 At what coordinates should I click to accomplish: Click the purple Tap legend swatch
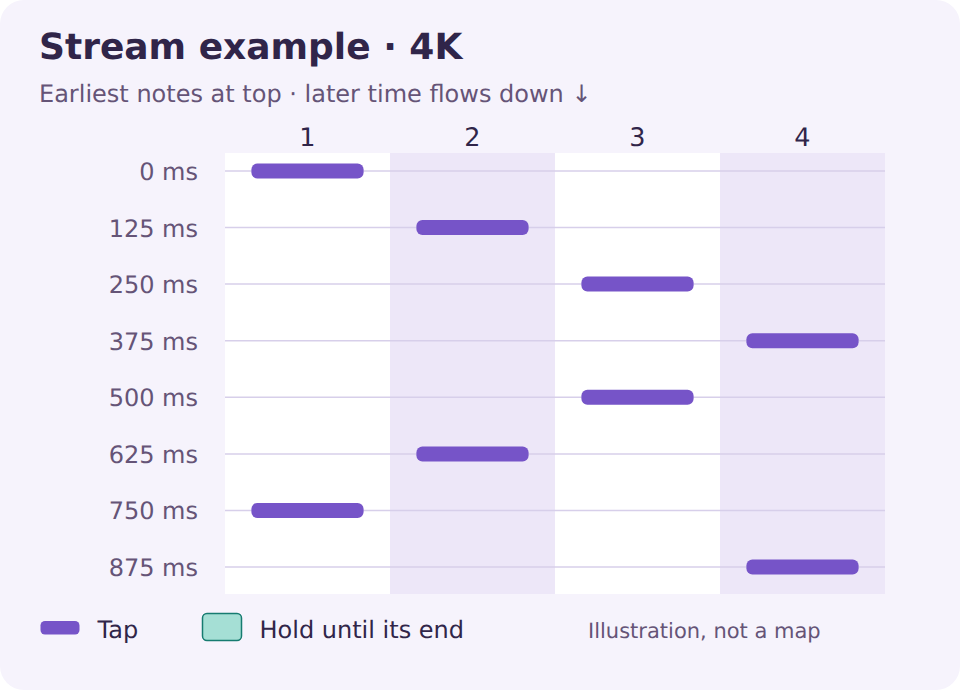pyautogui.click(x=60, y=628)
